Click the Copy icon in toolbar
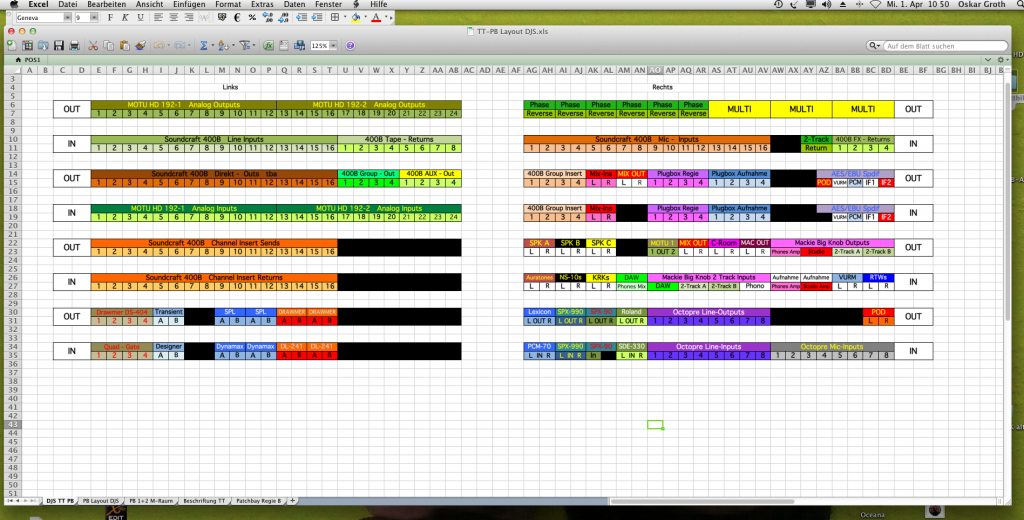Viewport: 1024px width, 520px height. tap(108, 46)
